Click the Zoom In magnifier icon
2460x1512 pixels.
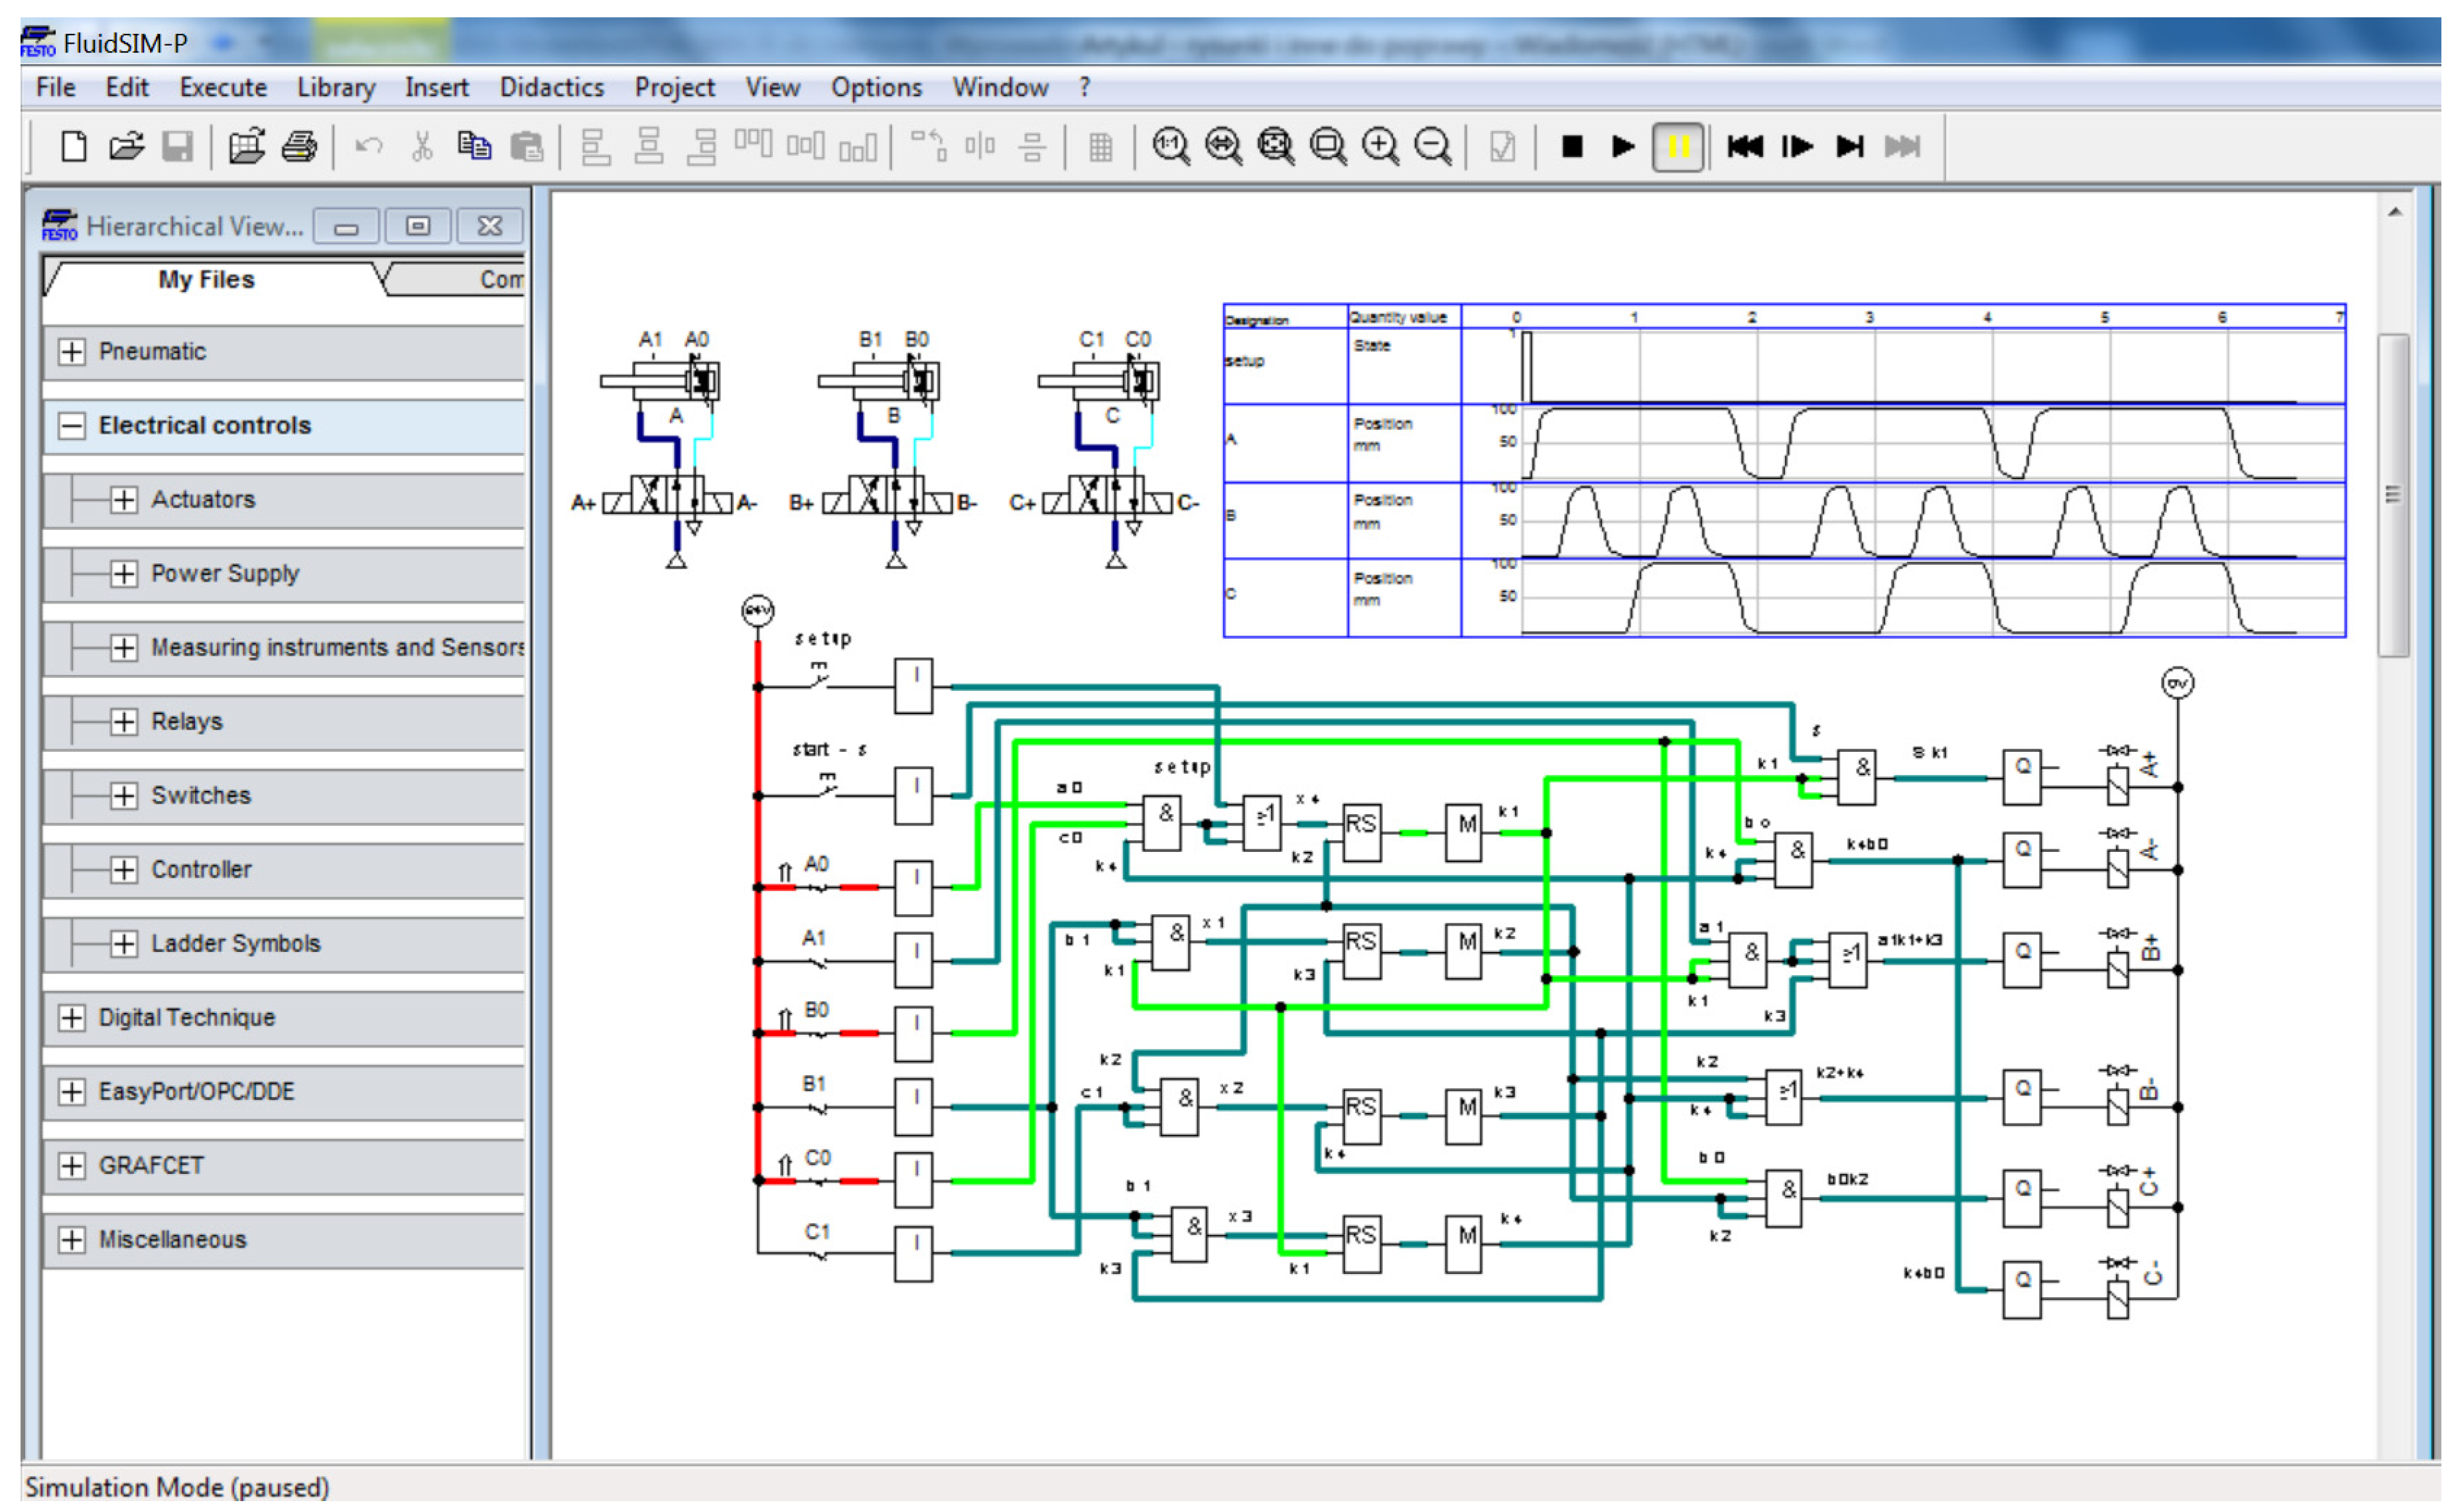click(x=1380, y=147)
